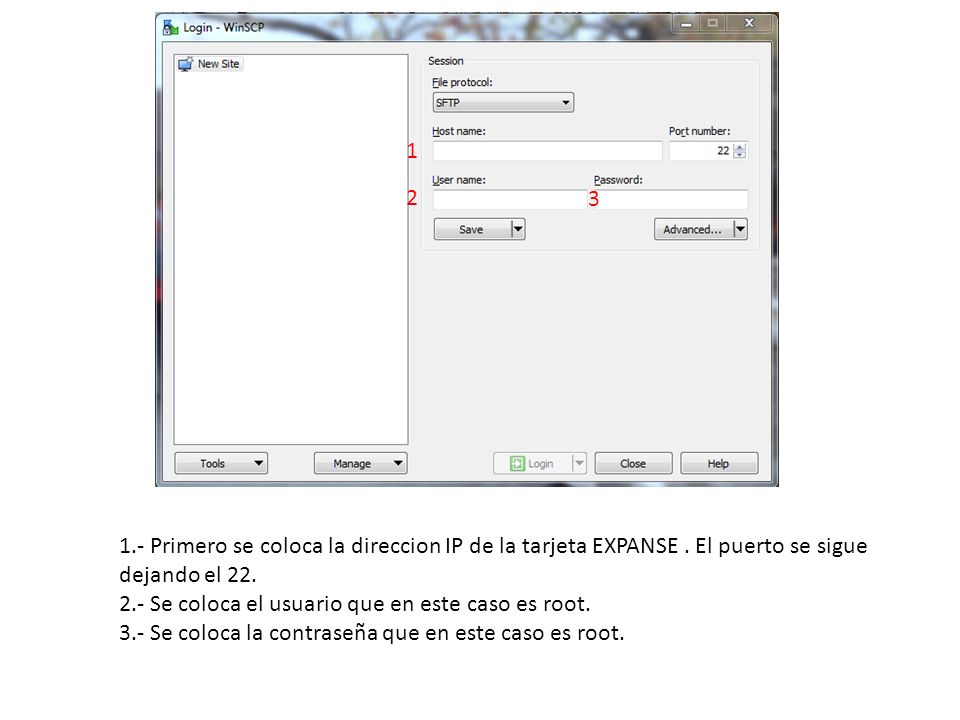The image size is (960, 720).
Task: Click the Save button
Action: click(471, 230)
